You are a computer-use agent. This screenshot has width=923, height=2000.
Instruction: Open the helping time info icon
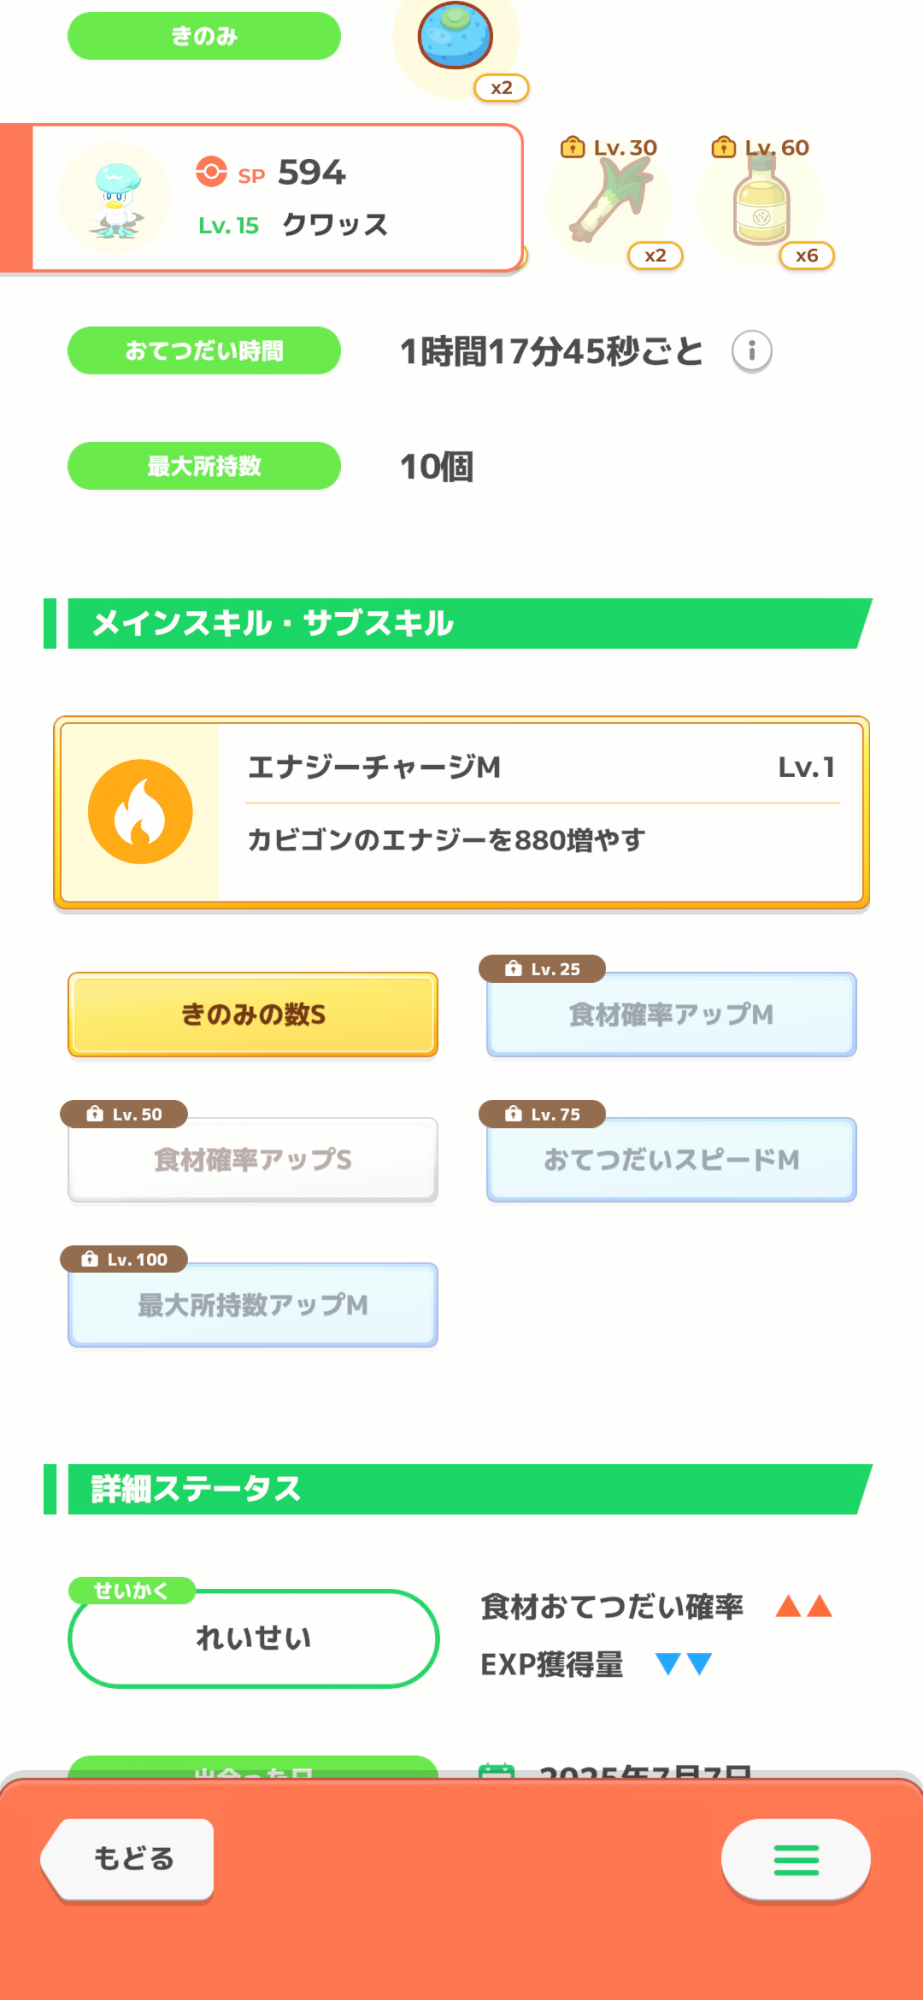pos(751,351)
